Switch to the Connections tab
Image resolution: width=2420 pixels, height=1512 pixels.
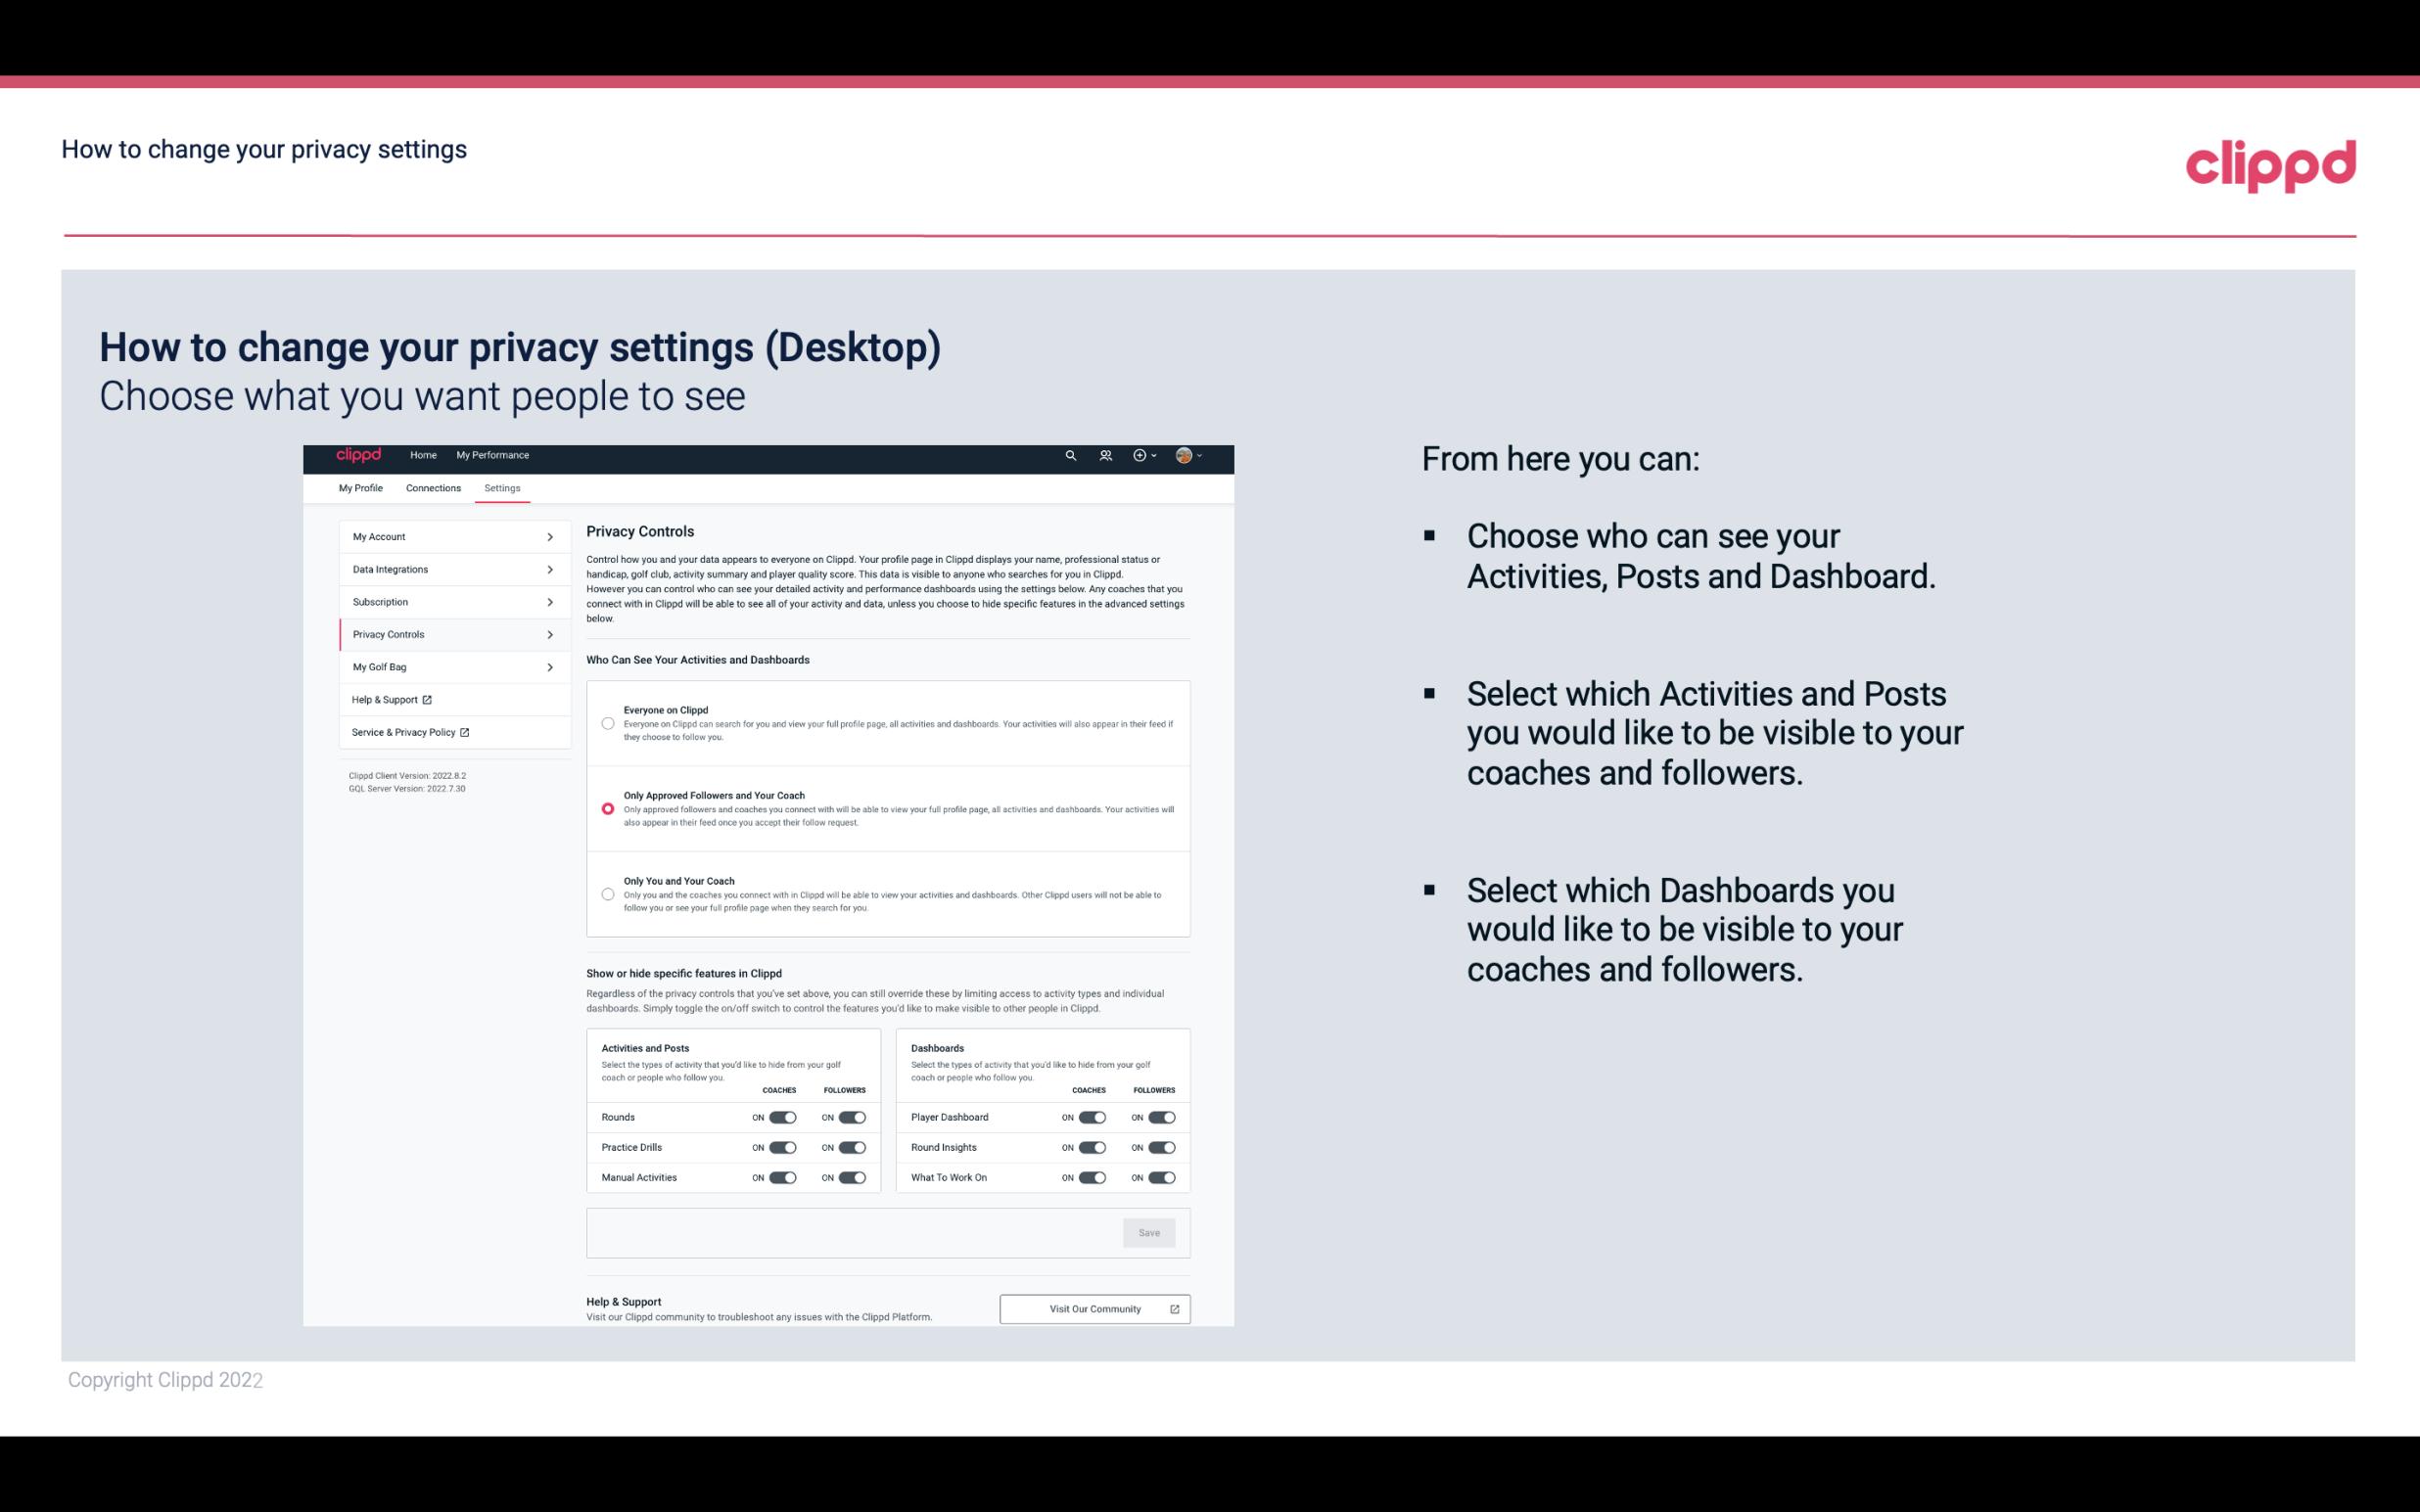(434, 487)
